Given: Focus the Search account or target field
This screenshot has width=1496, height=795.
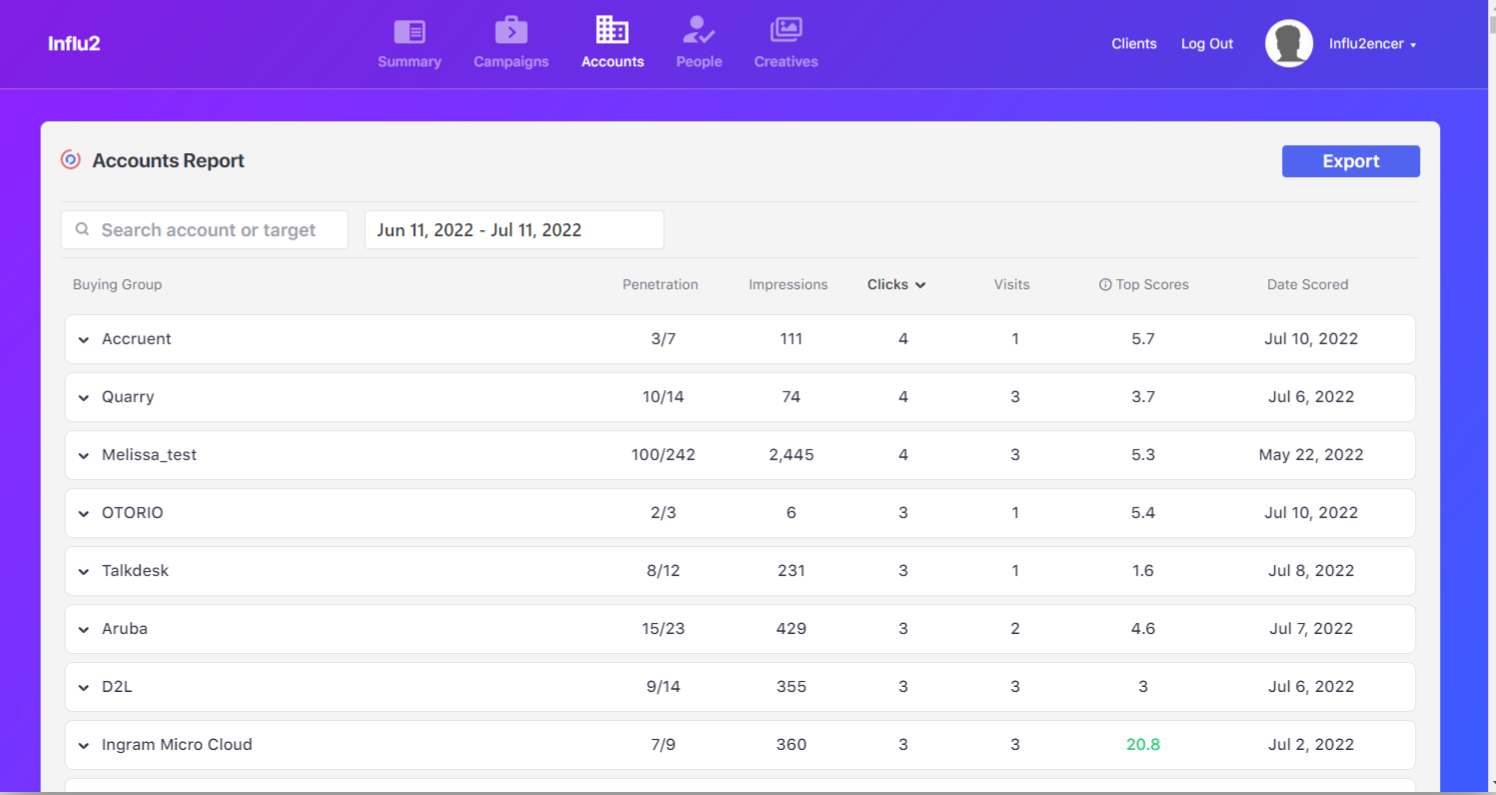Looking at the screenshot, I should pos(205,230).
